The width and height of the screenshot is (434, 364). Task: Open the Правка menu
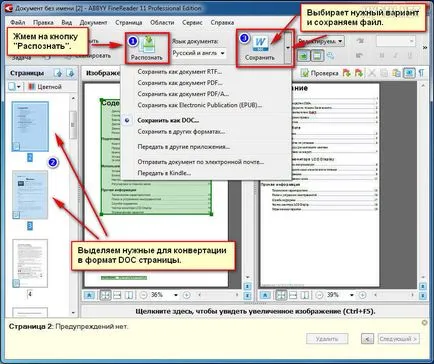tap(43, 23)
